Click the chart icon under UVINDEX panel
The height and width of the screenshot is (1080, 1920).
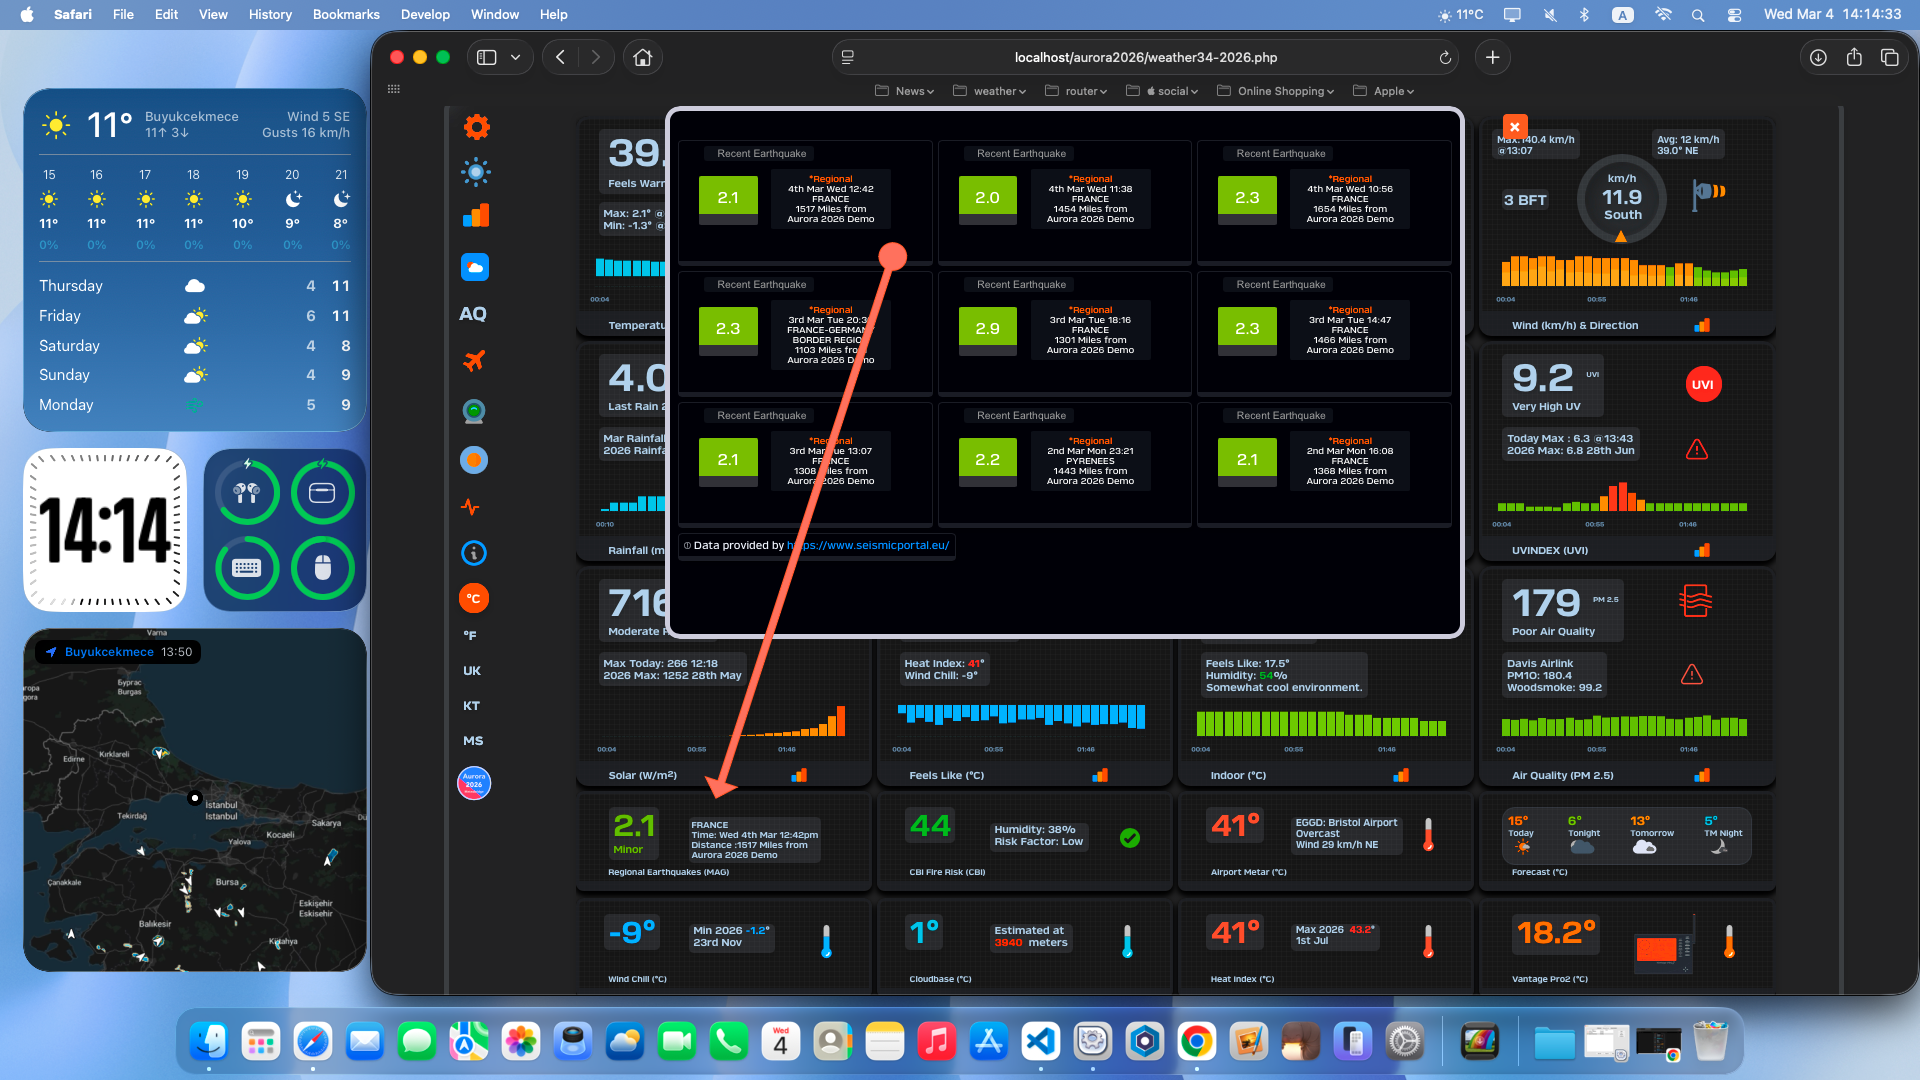[1702, 550]
